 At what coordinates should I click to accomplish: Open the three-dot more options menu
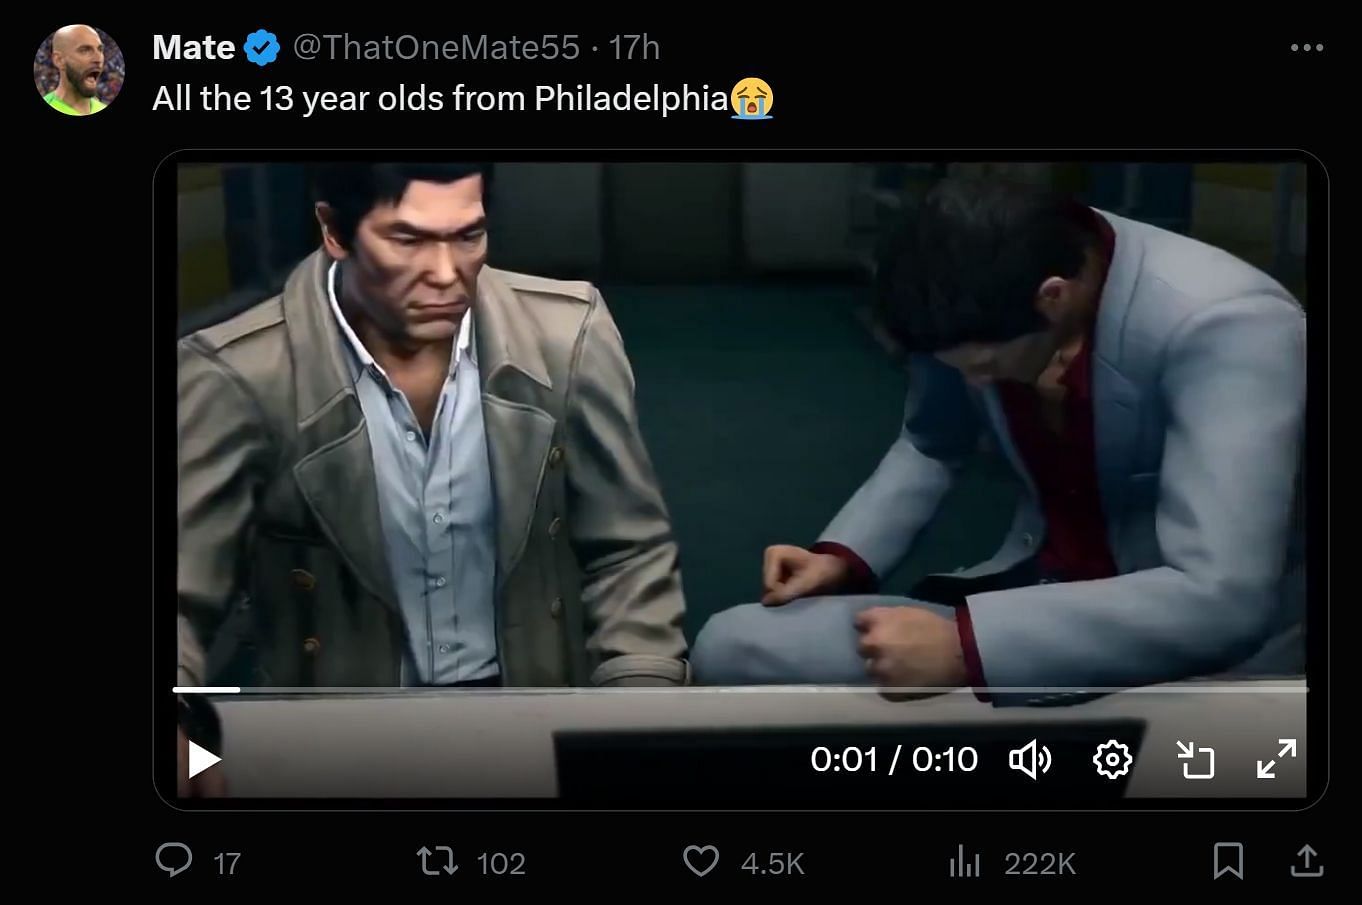(1306, 48)
